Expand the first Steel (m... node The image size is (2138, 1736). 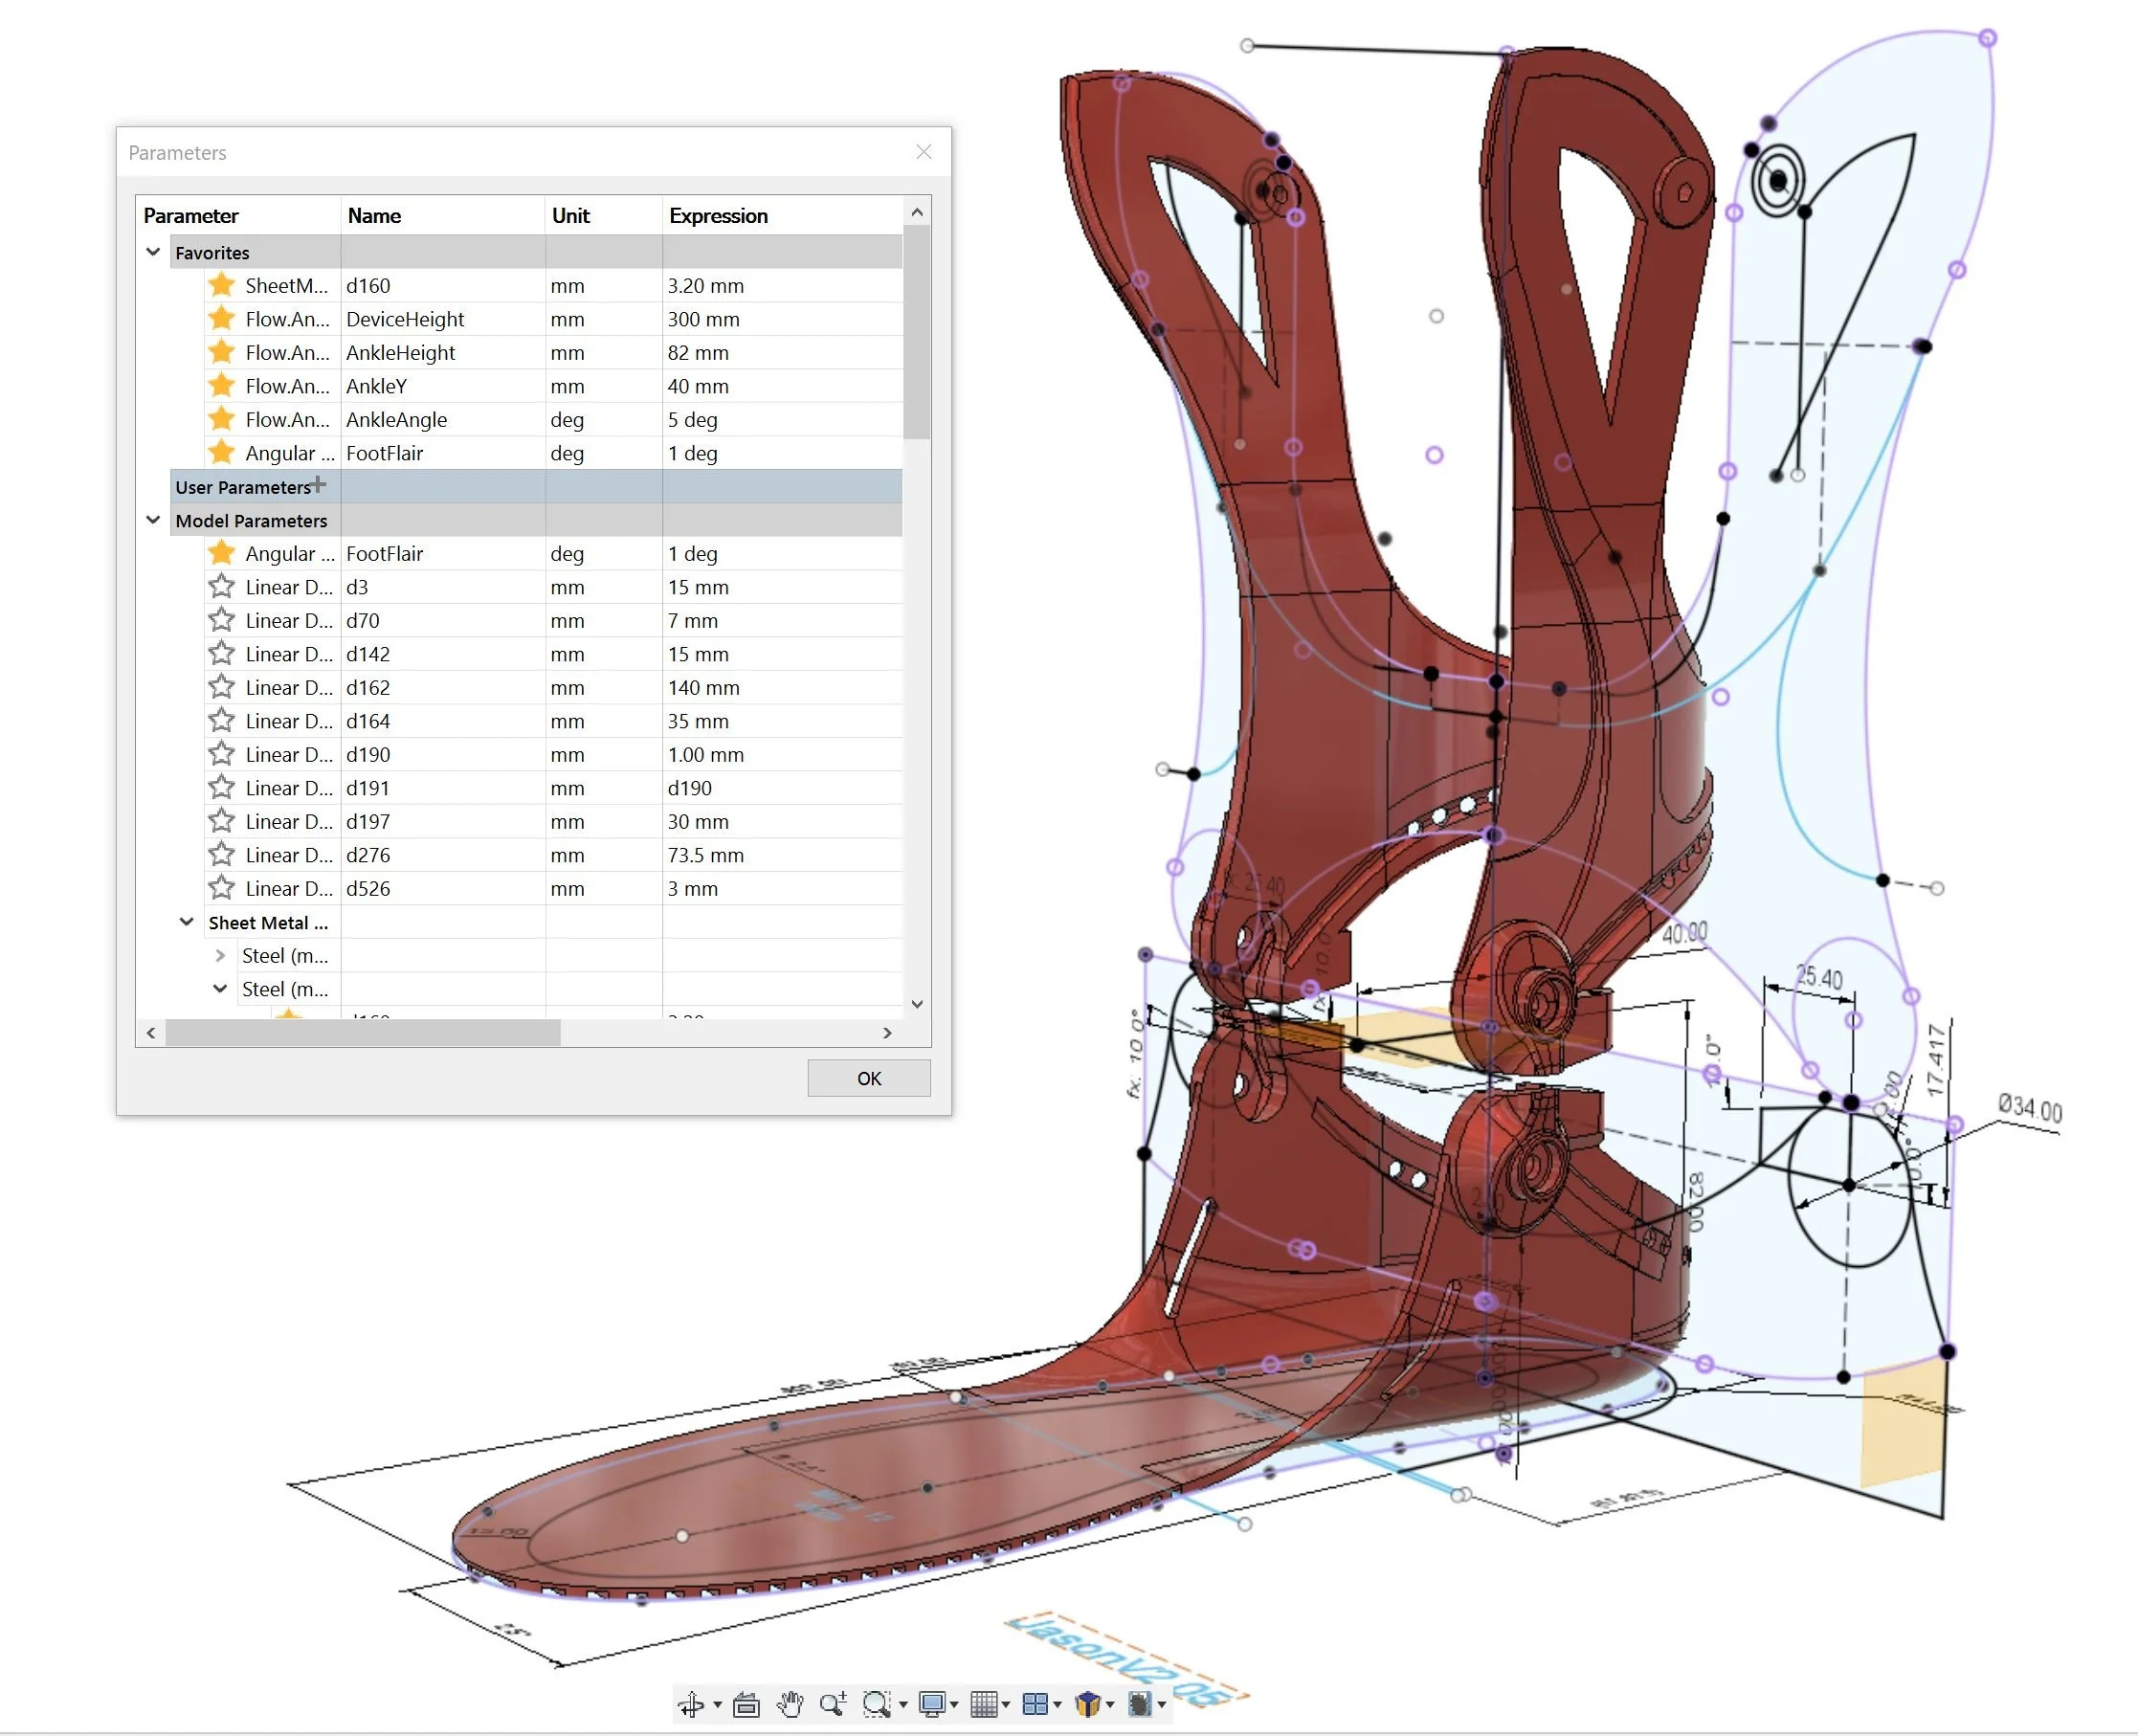(x=220, y=956)
